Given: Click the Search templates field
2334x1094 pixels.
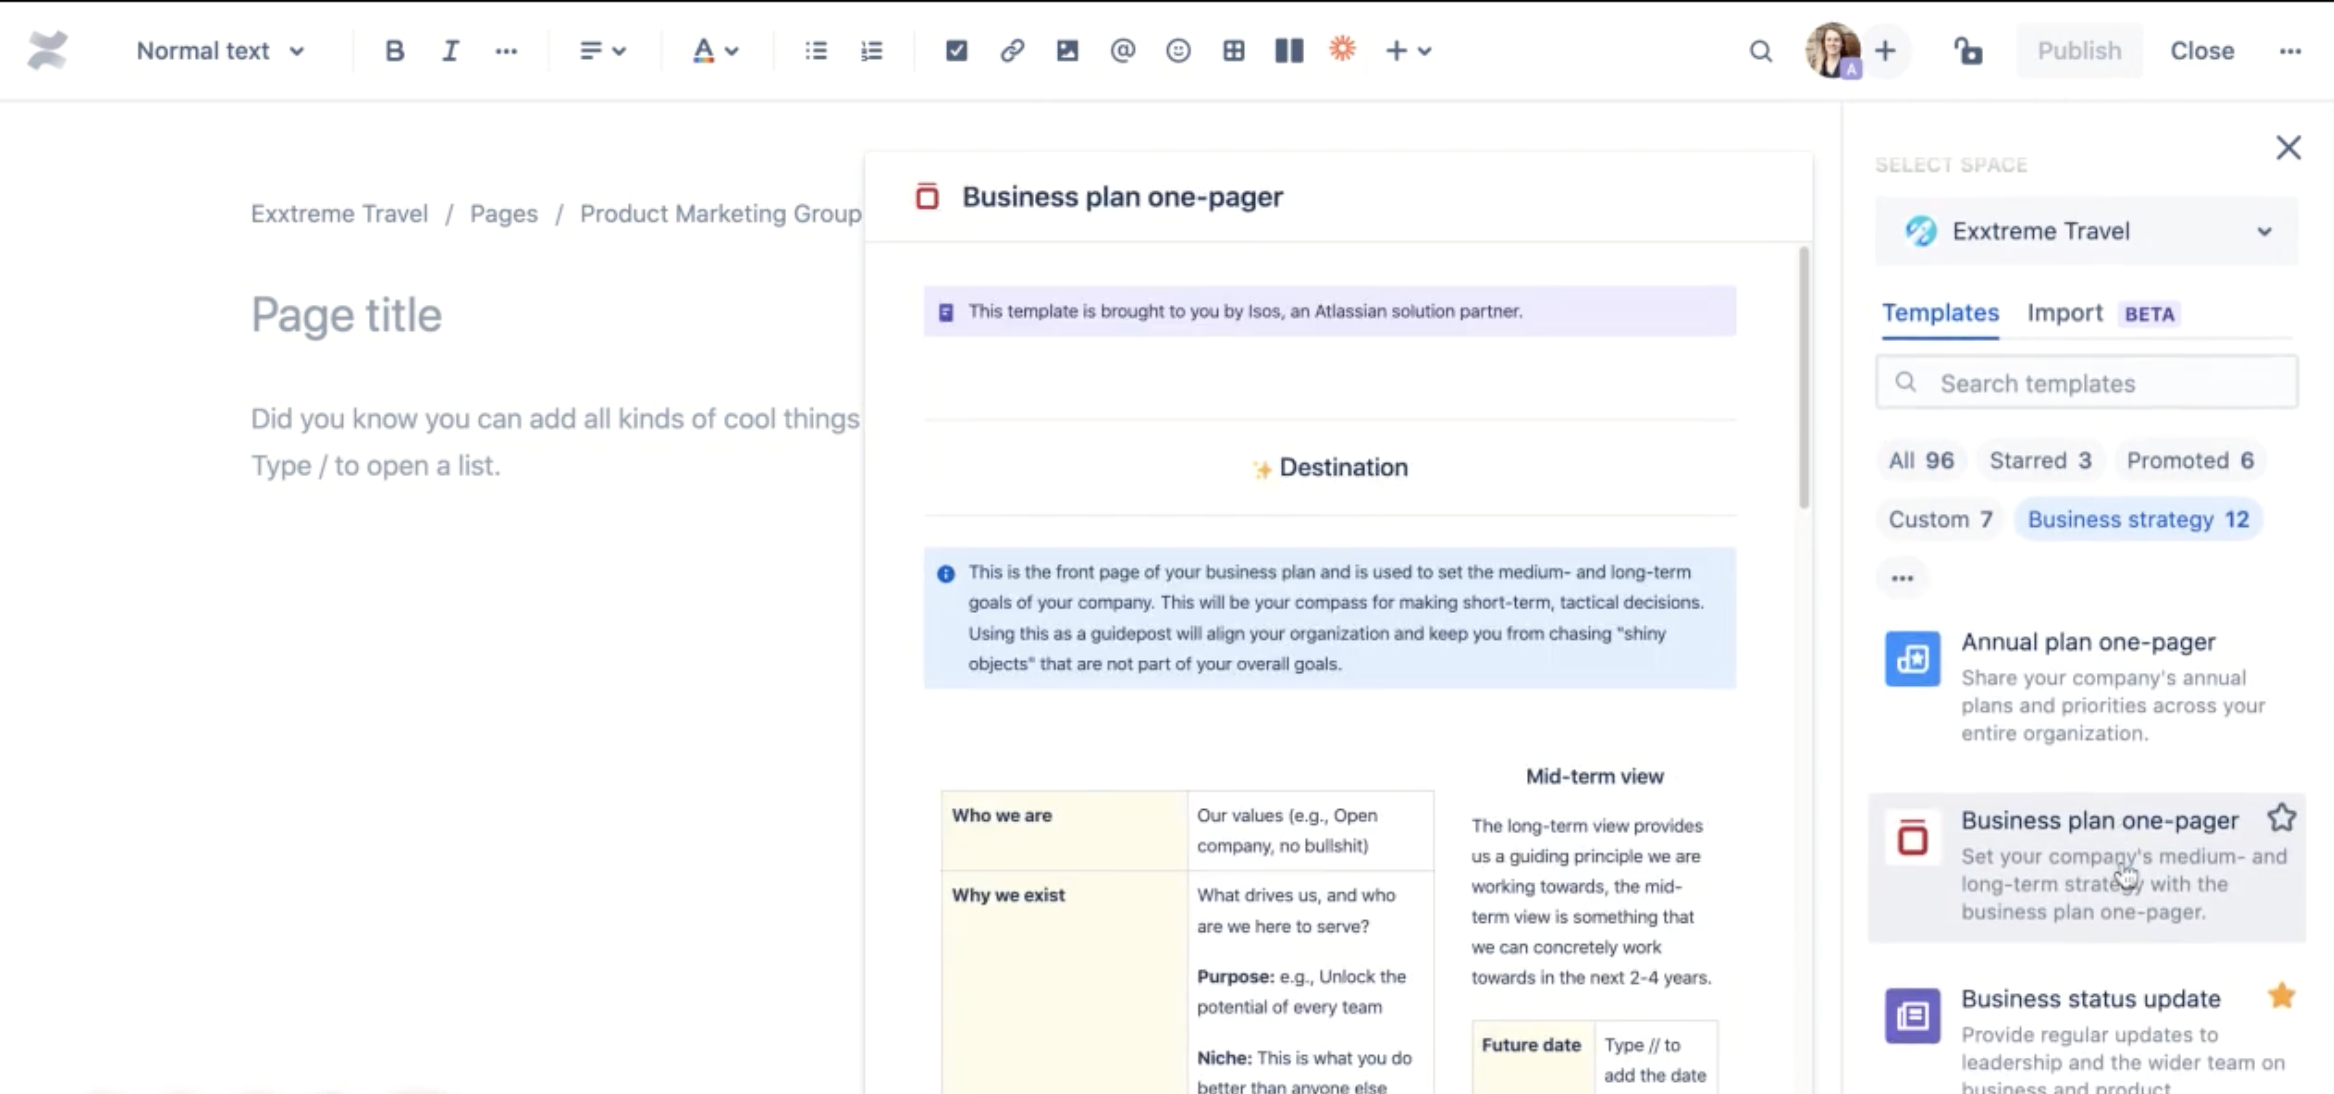Looking at the screenshot, I should 2086,383.
